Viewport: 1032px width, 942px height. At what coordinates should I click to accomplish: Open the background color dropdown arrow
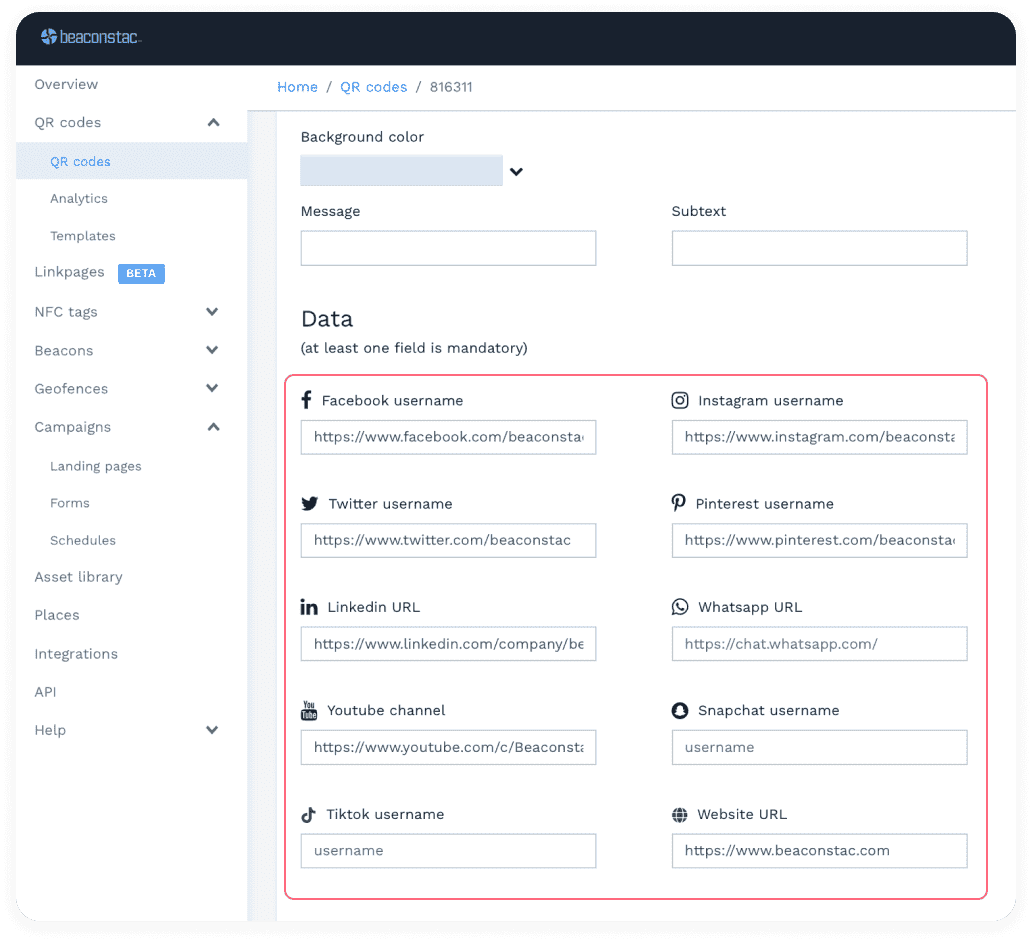point(516,172)
